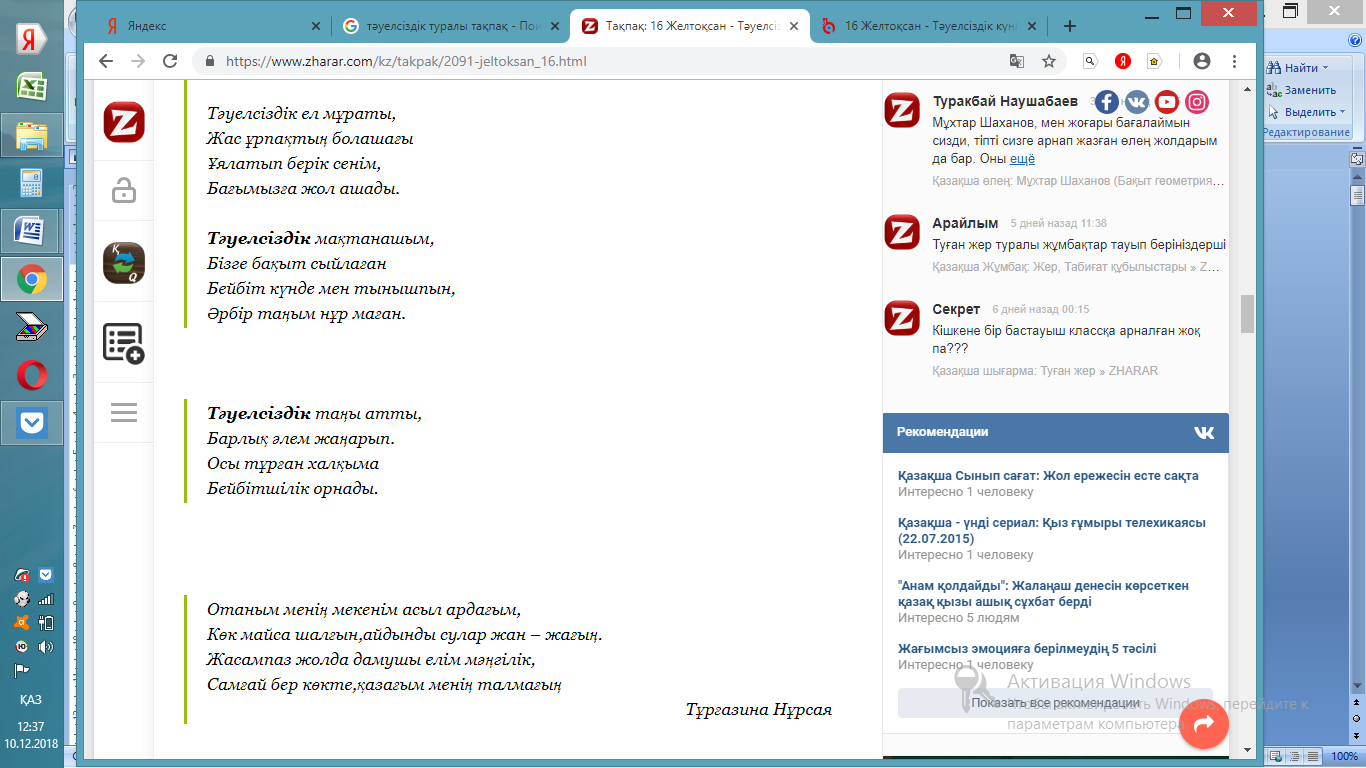Open the K-Q converter icon in sidebar
This screenshot has height=768, width=1366.
(124, 264)
